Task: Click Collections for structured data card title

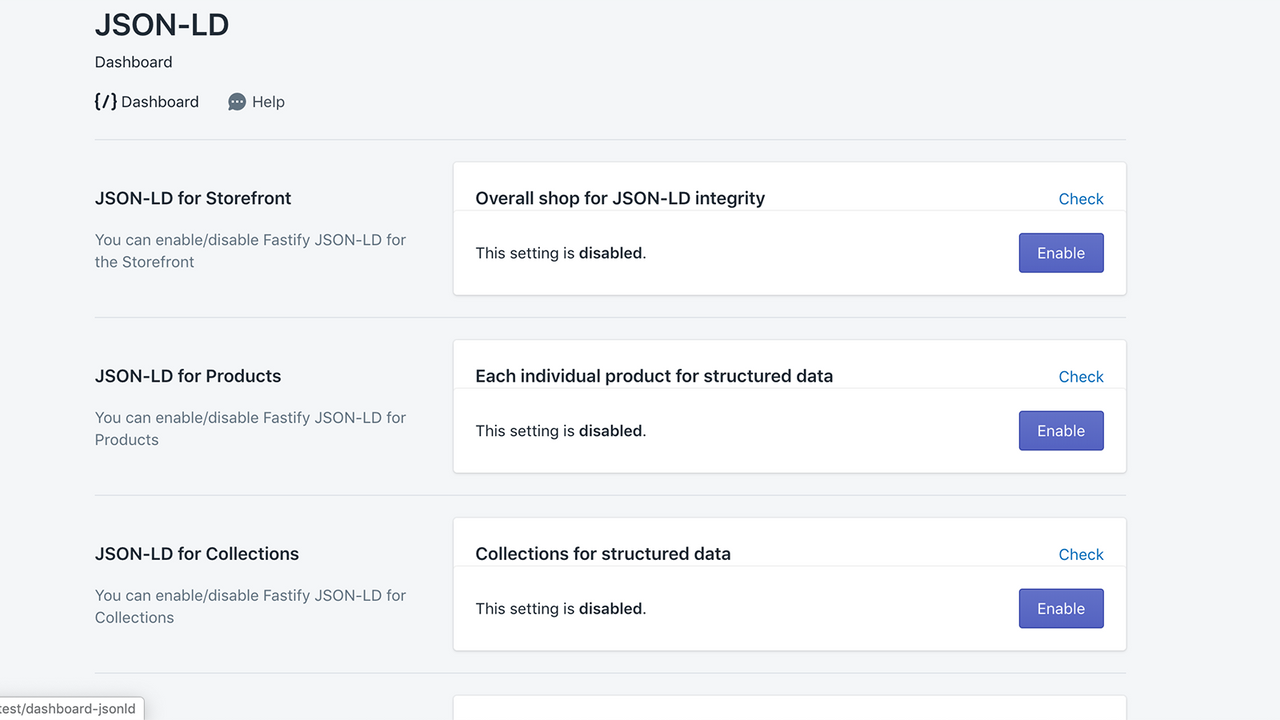Action: coord(603,554)
